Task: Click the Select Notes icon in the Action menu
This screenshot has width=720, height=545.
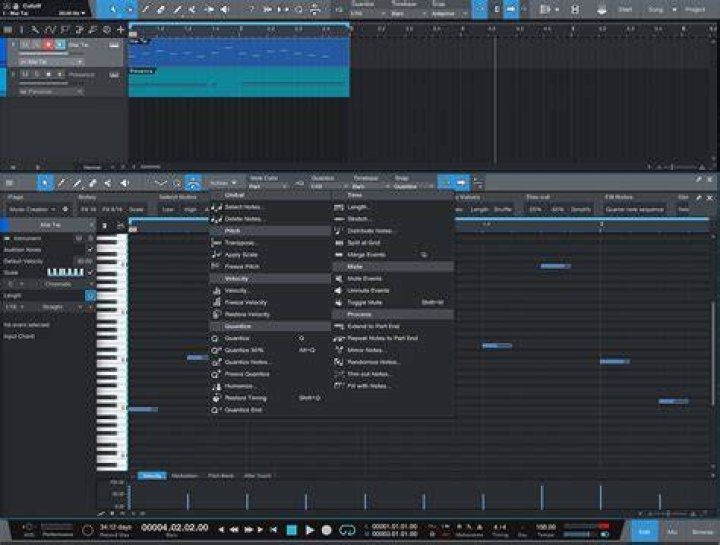Action: tap(216, 207)
